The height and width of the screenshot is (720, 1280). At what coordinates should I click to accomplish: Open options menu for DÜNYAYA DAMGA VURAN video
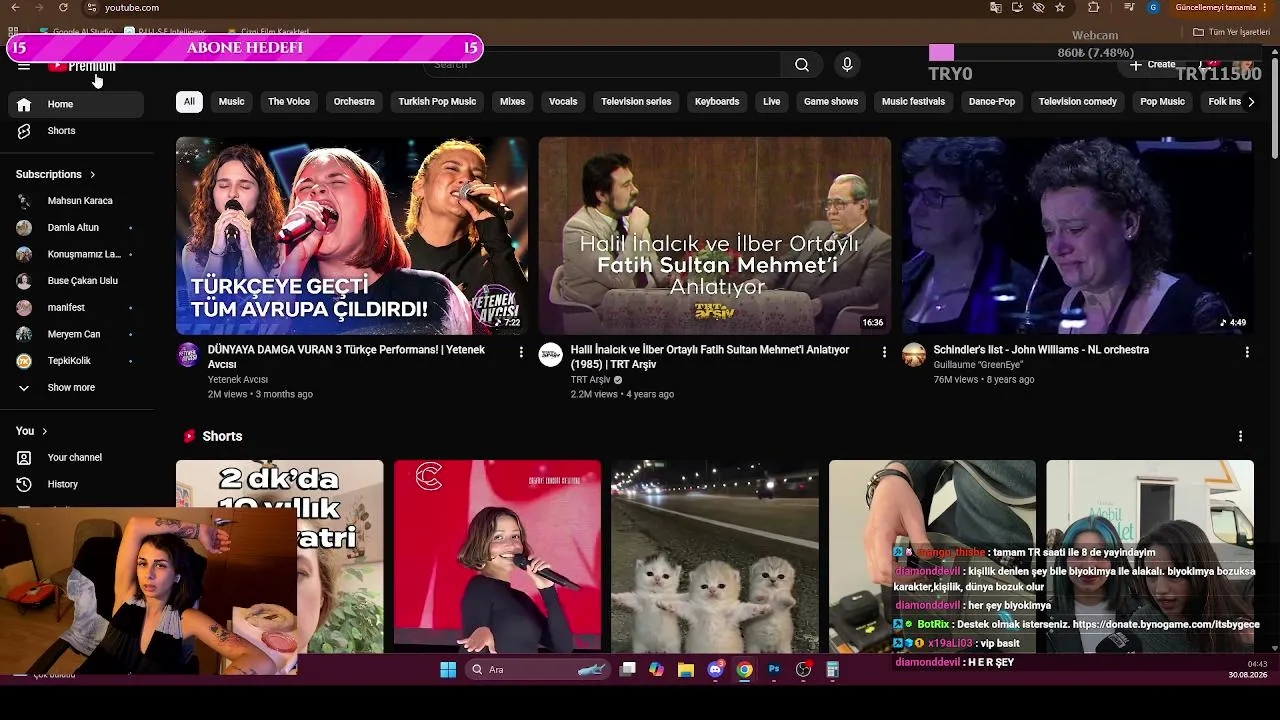pyautogui.click(x=521, y=352)
